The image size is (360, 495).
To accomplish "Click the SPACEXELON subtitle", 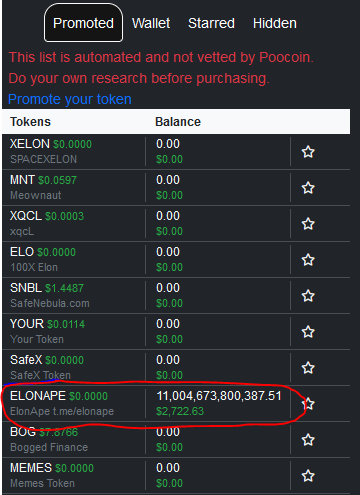I will (43, 159).
